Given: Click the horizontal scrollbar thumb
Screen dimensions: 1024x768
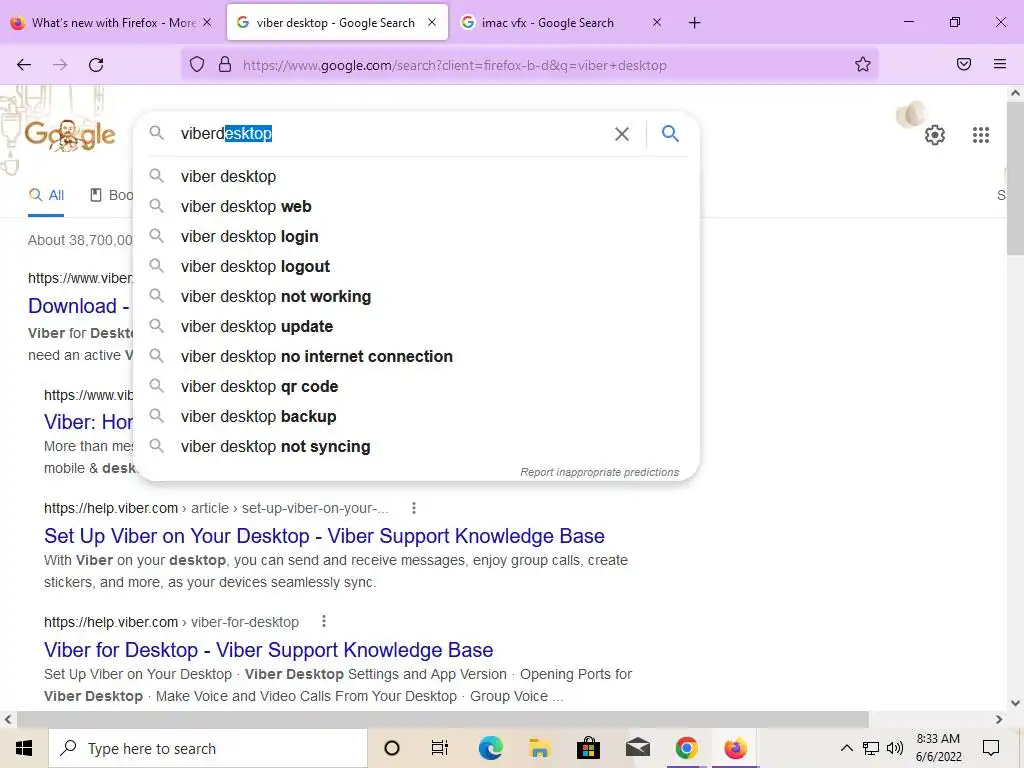Looking at the screenshot, I should (443, 719).
